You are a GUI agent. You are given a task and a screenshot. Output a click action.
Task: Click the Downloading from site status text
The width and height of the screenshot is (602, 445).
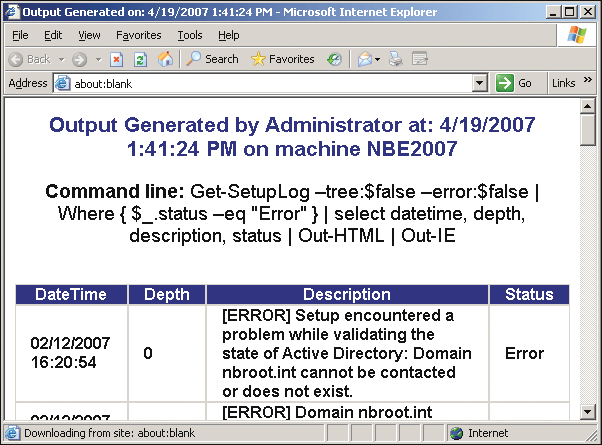109,433
